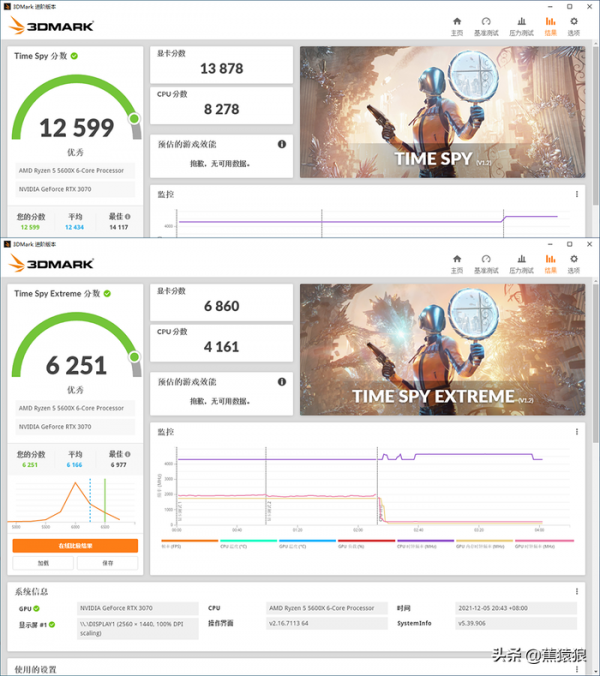
Task: Open 压力测试 stress tests in the lower window
Action: pos(521,263)
